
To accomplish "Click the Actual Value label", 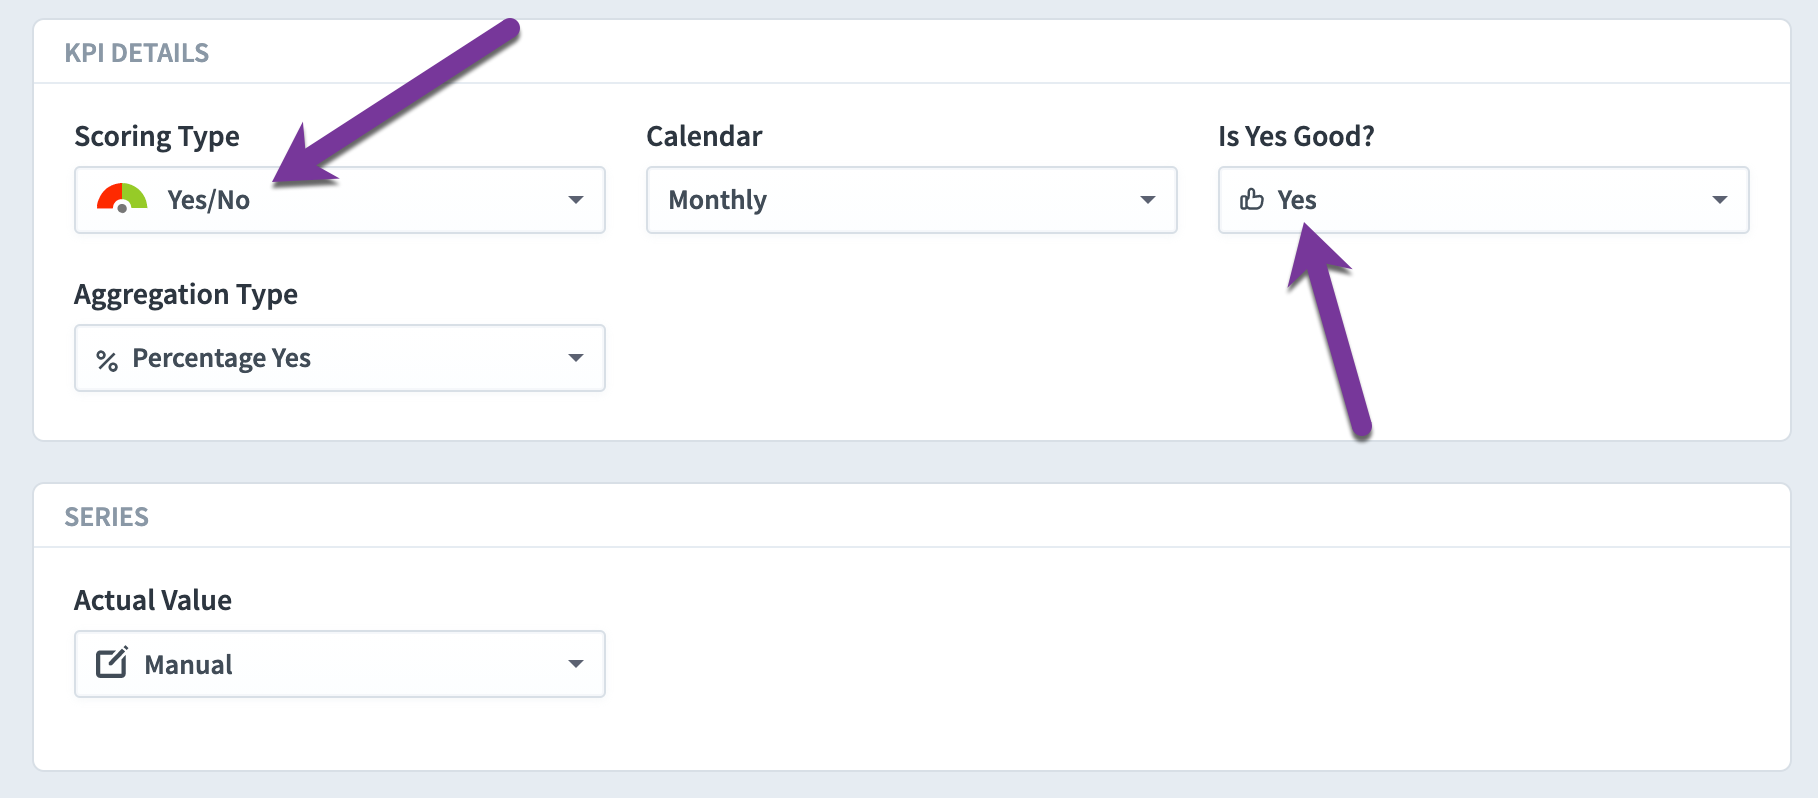I will point(153,600).
